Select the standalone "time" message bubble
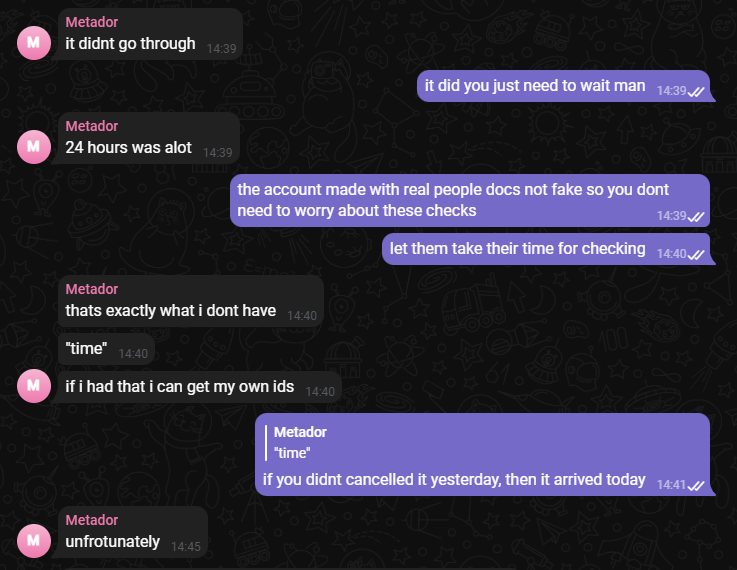 point(106,349)
